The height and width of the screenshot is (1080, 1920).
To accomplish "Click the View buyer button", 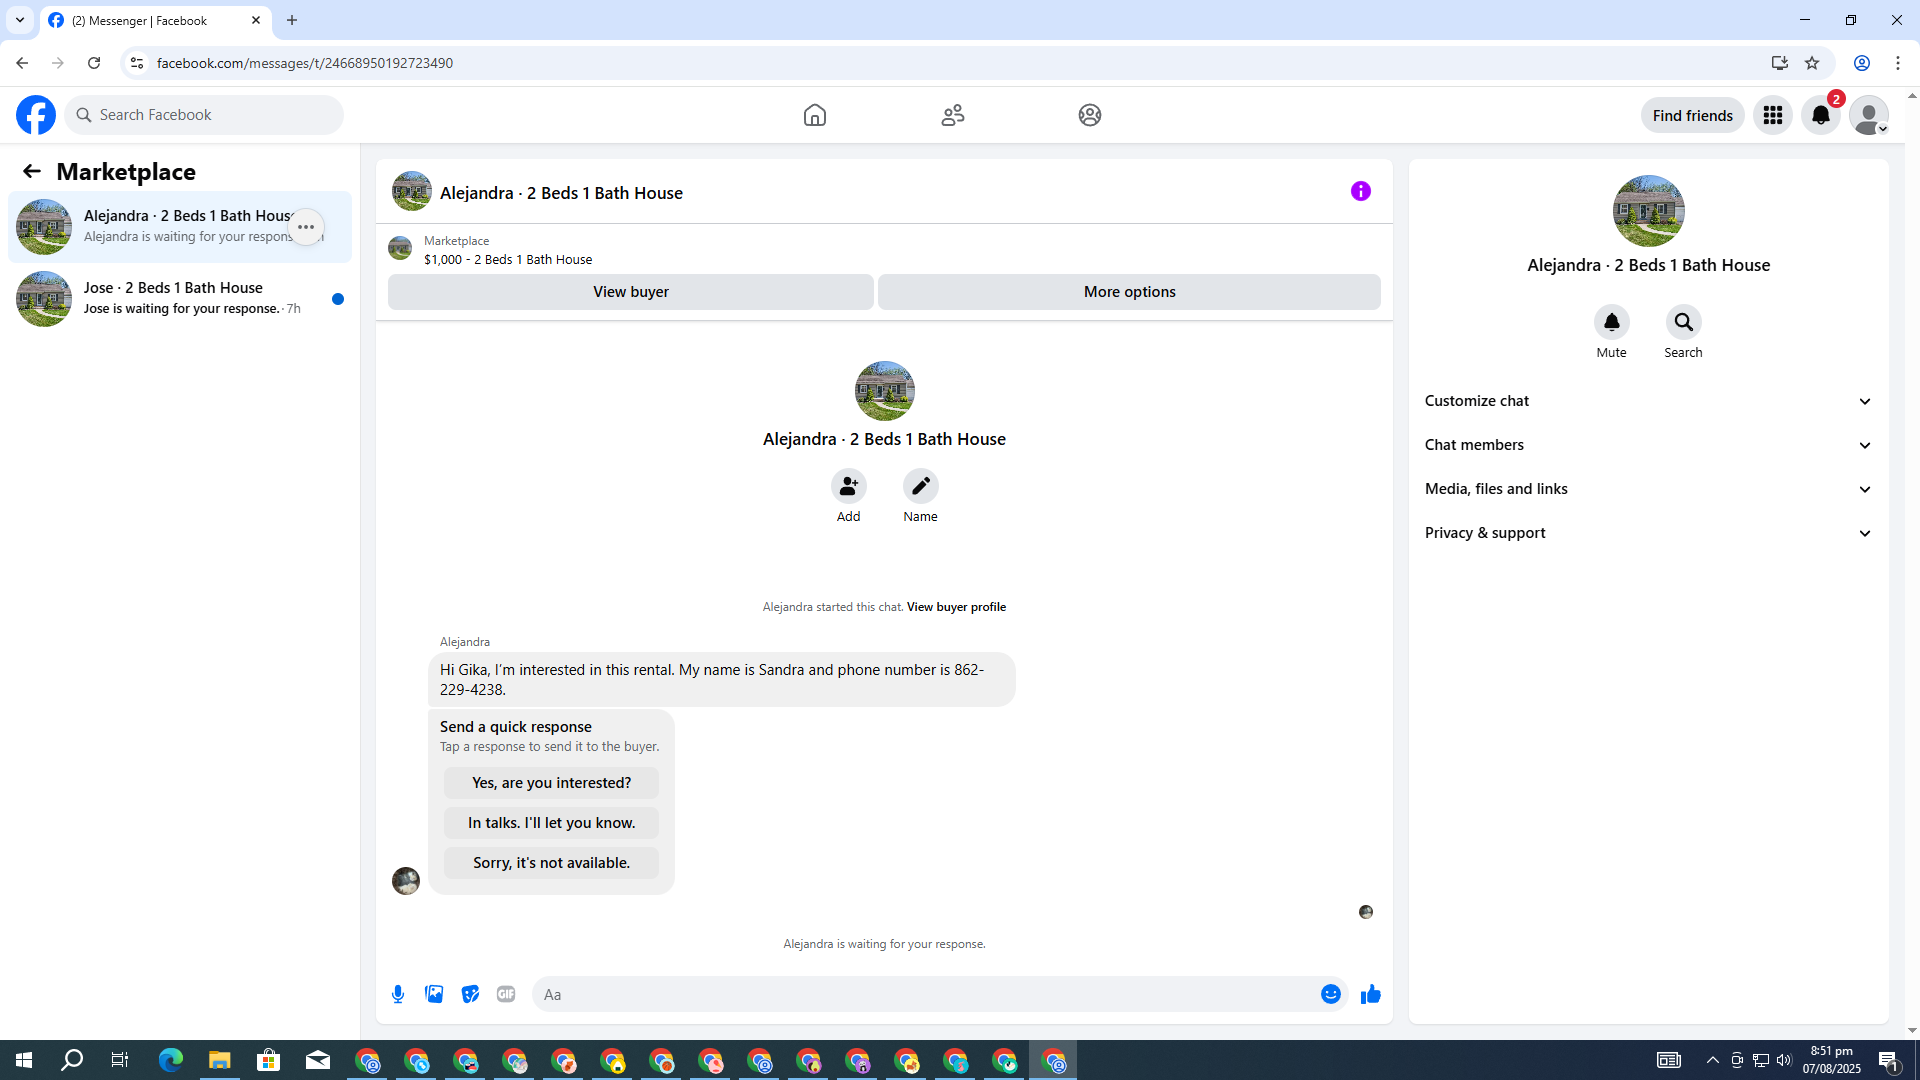I will coord(631,292).
